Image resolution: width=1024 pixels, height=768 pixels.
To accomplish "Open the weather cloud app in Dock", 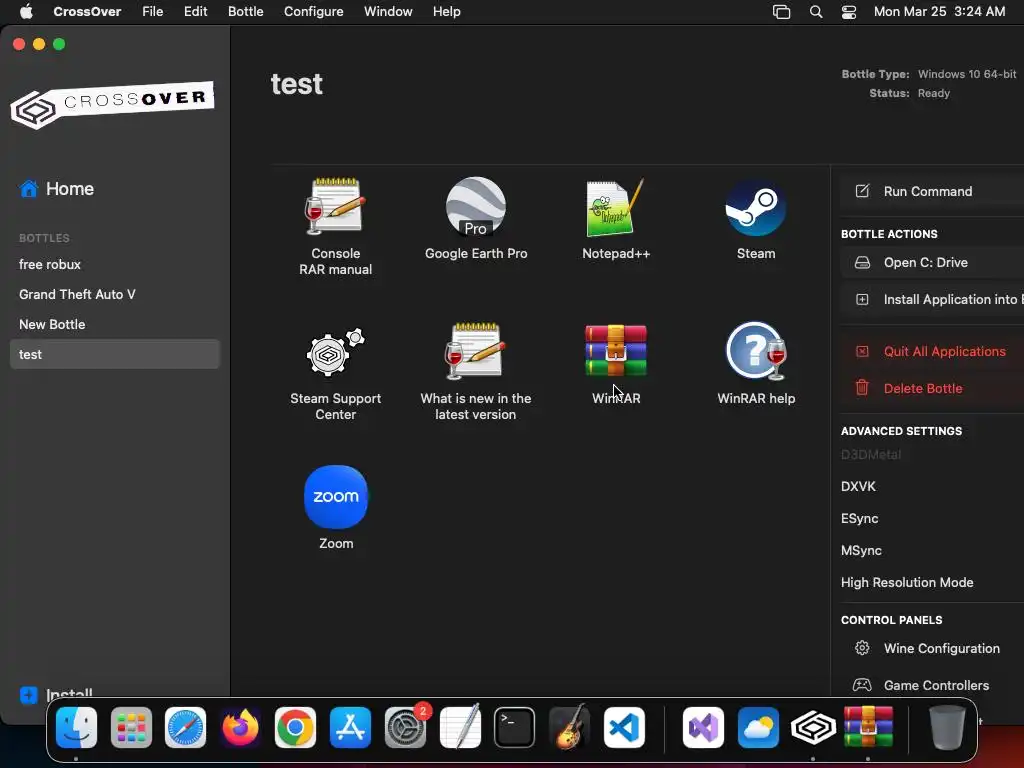I will (x=758, y=728).
